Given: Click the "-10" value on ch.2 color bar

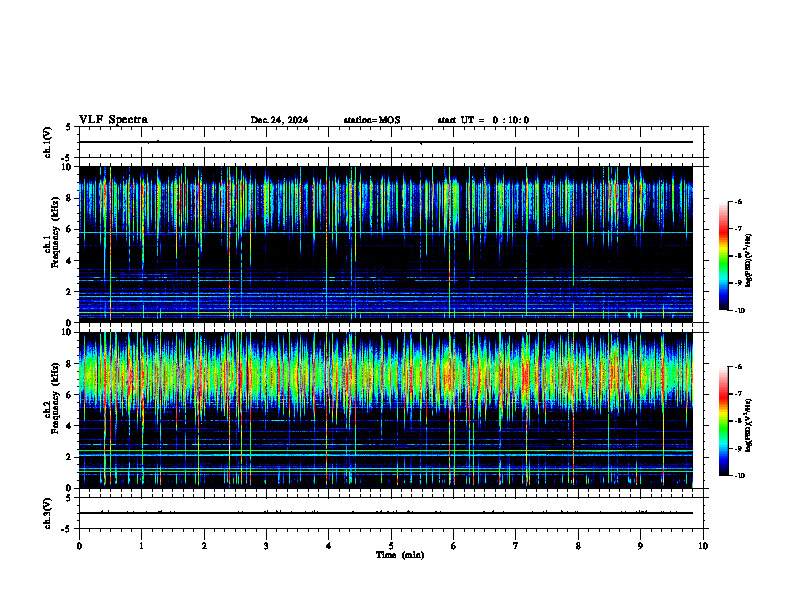Looking at the screenshot, I should [739, 476].
